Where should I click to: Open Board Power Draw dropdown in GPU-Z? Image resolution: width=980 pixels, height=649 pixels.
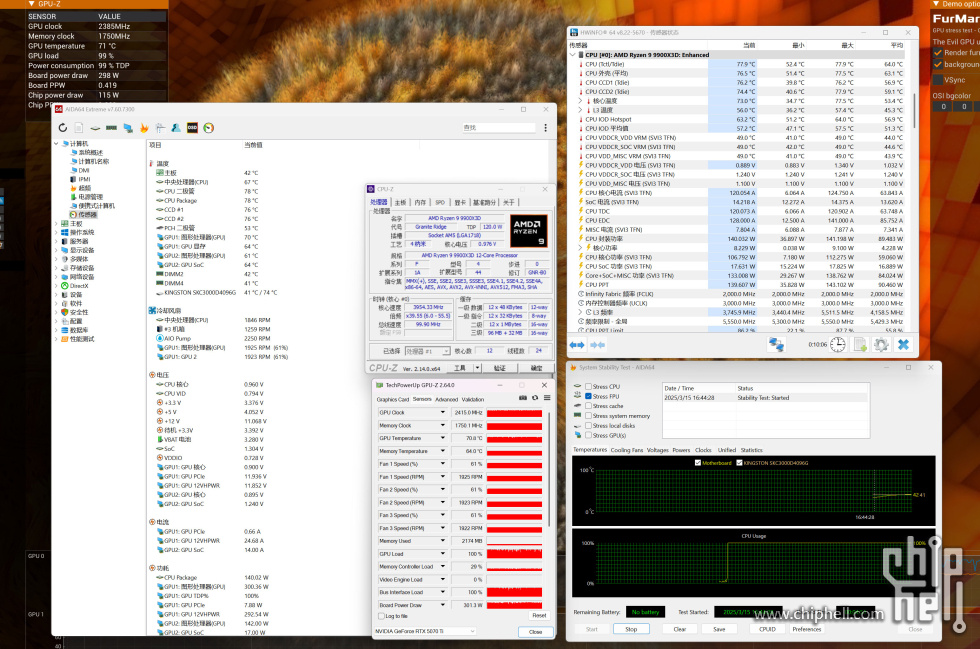pyautogui.click(x=442, y=605)
